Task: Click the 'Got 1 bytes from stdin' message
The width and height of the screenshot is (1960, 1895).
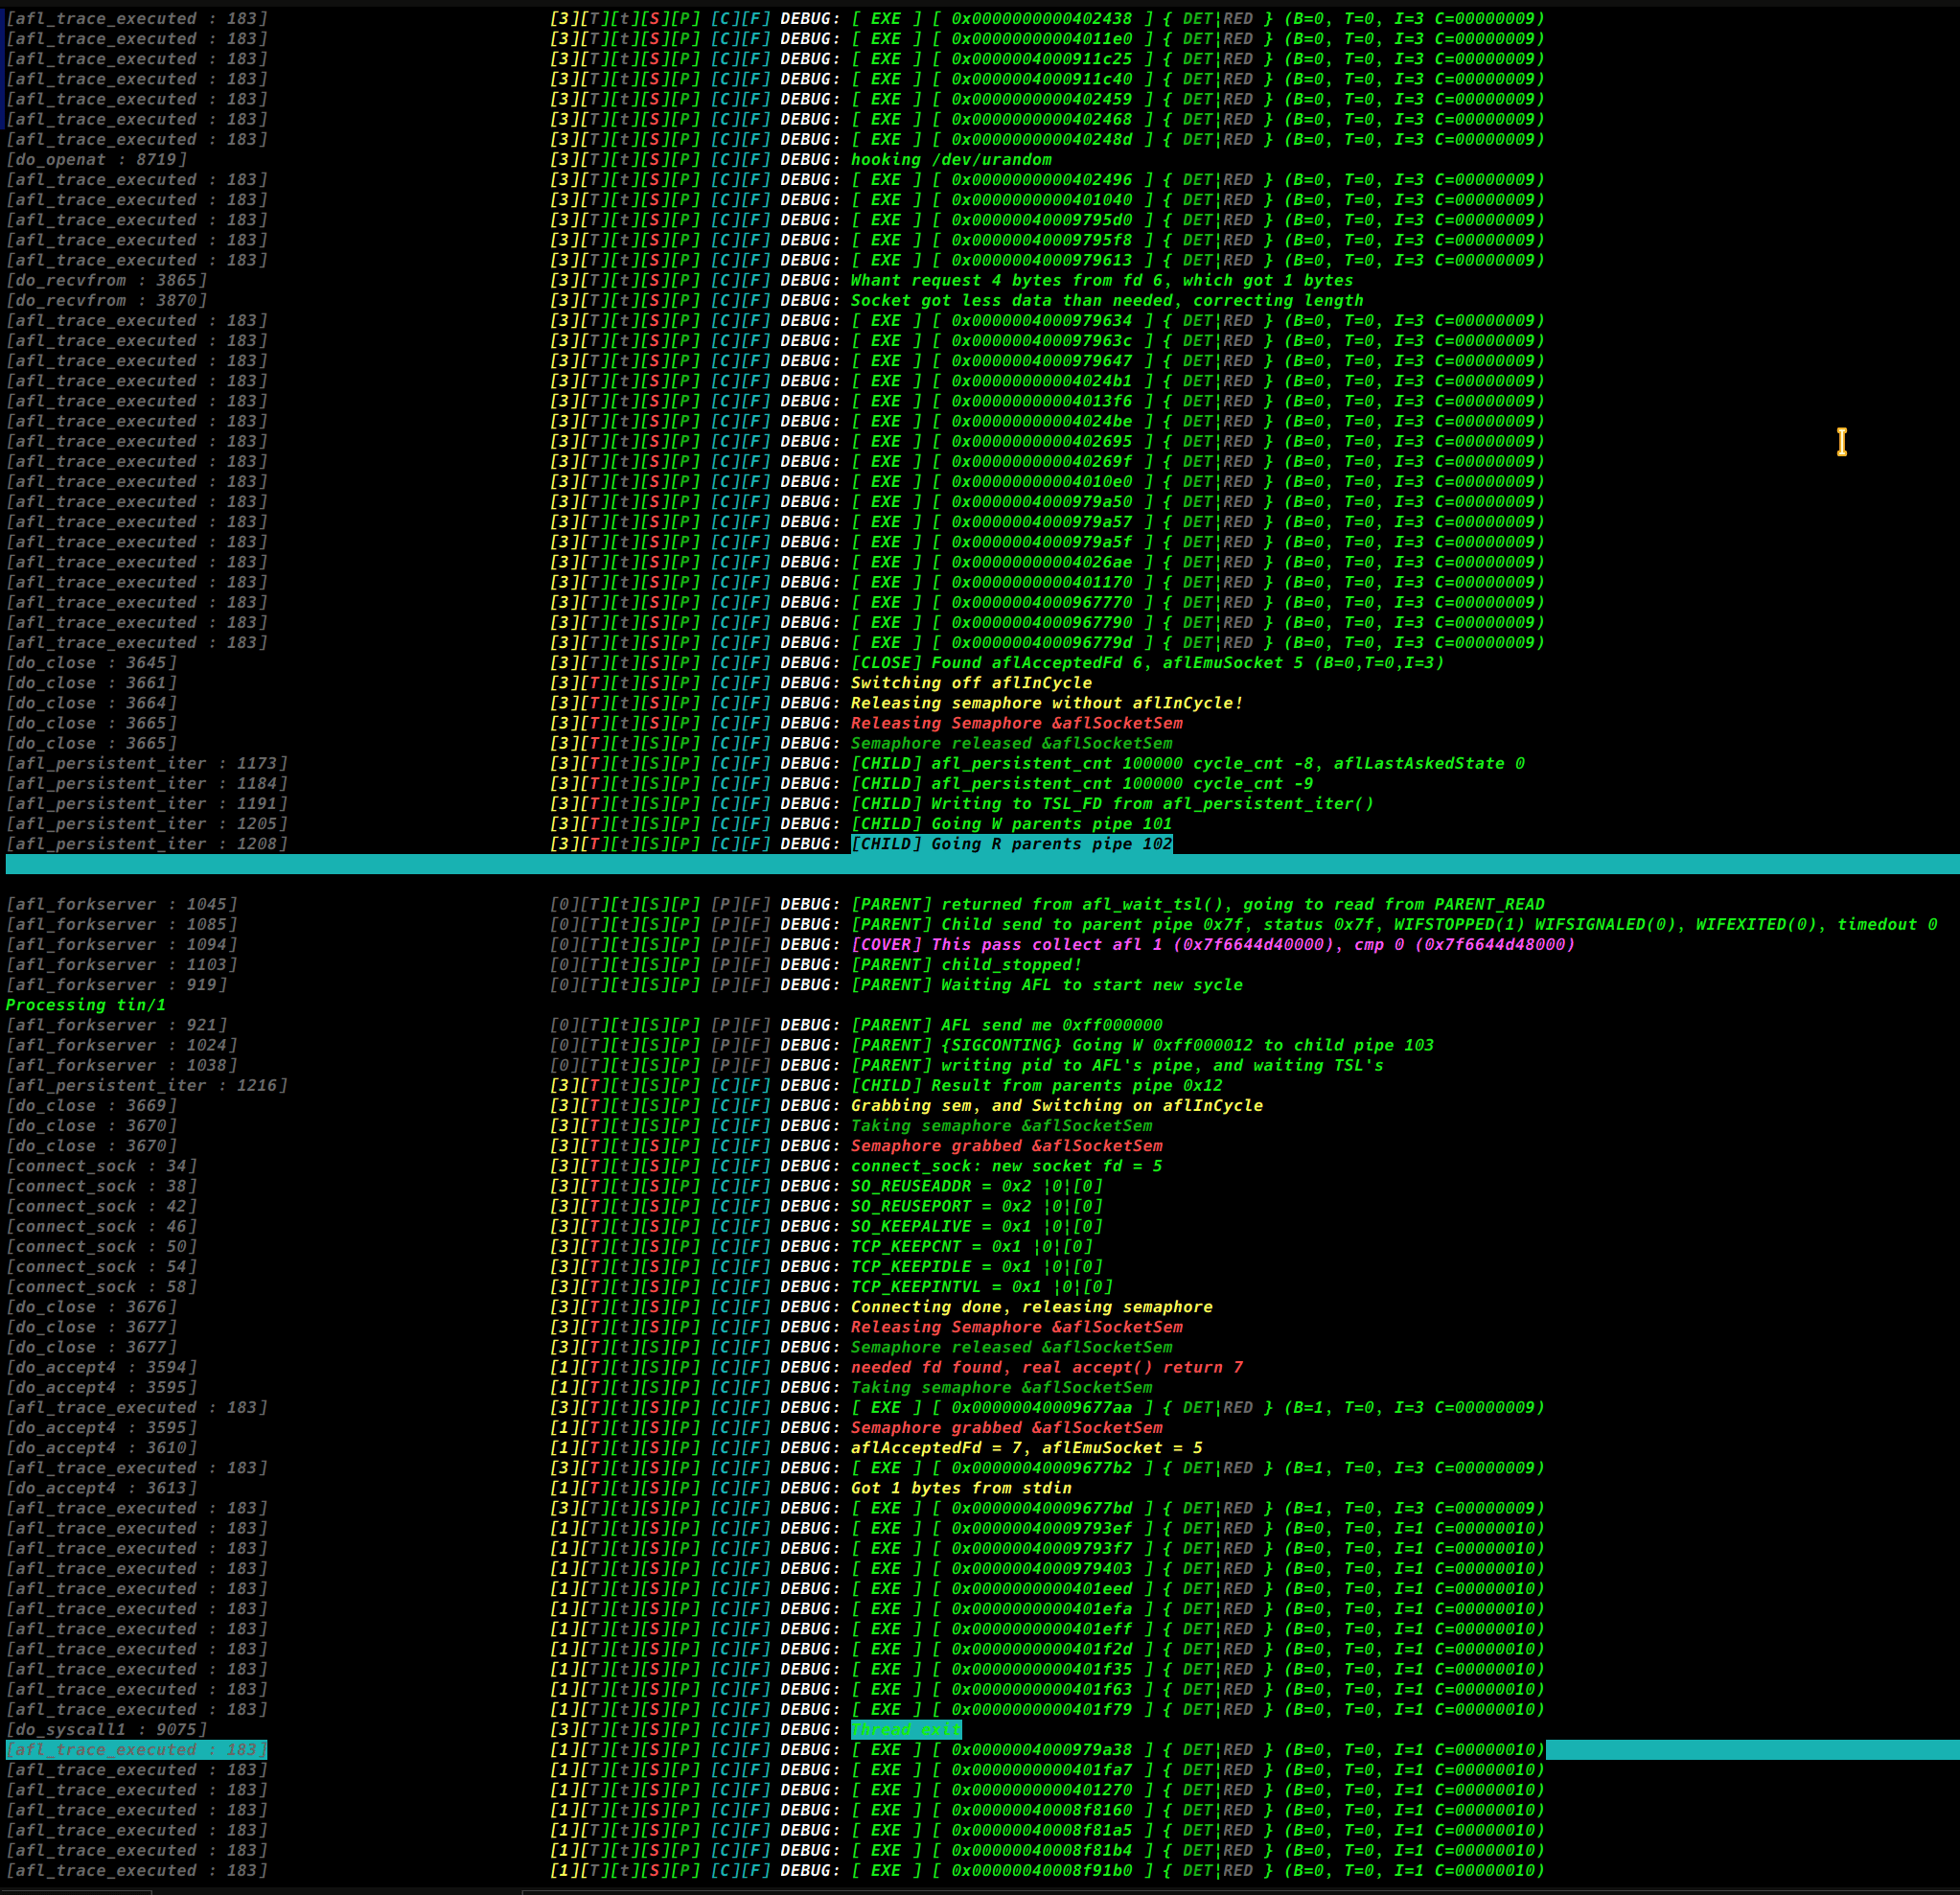Action: pyautogui.click(x=960, y=1488)
